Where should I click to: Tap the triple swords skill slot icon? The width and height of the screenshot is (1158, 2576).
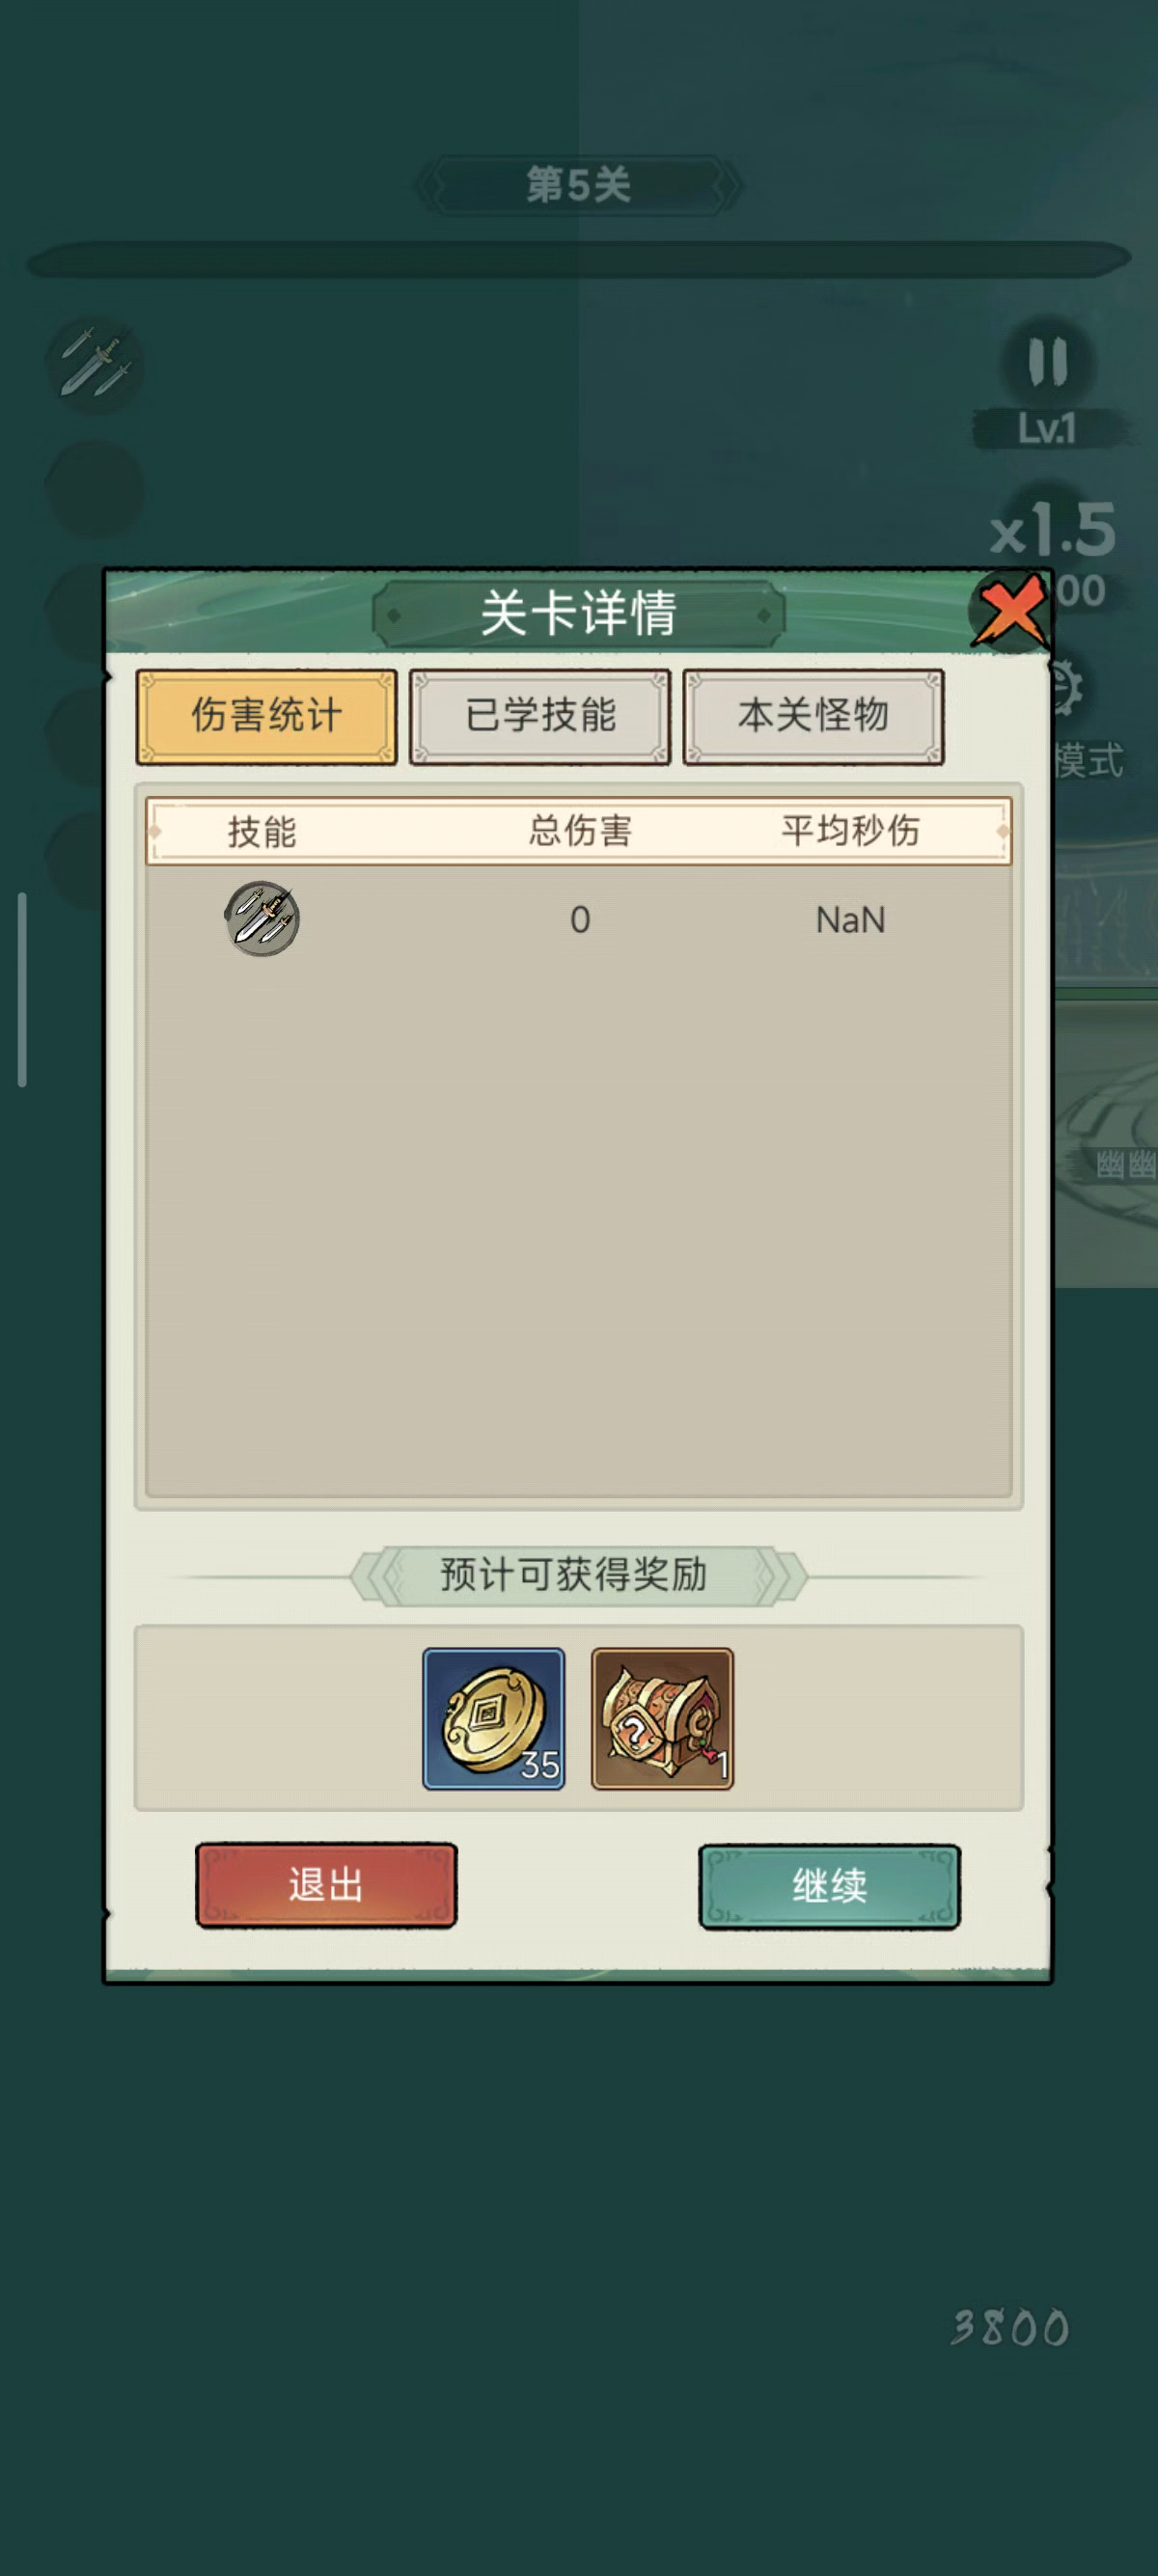[x=95, y=365]
